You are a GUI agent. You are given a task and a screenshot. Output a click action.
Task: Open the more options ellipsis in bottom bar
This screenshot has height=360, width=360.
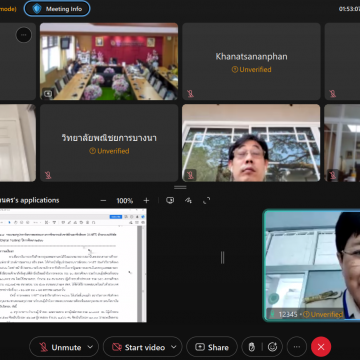[297, 347]
